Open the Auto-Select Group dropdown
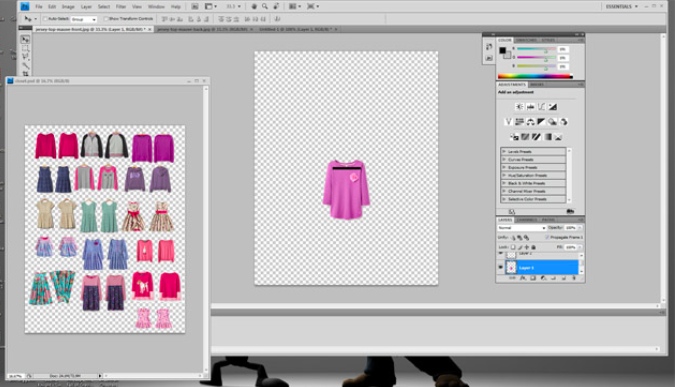Viewport: 675px width, 387px height. pos(84,19)
